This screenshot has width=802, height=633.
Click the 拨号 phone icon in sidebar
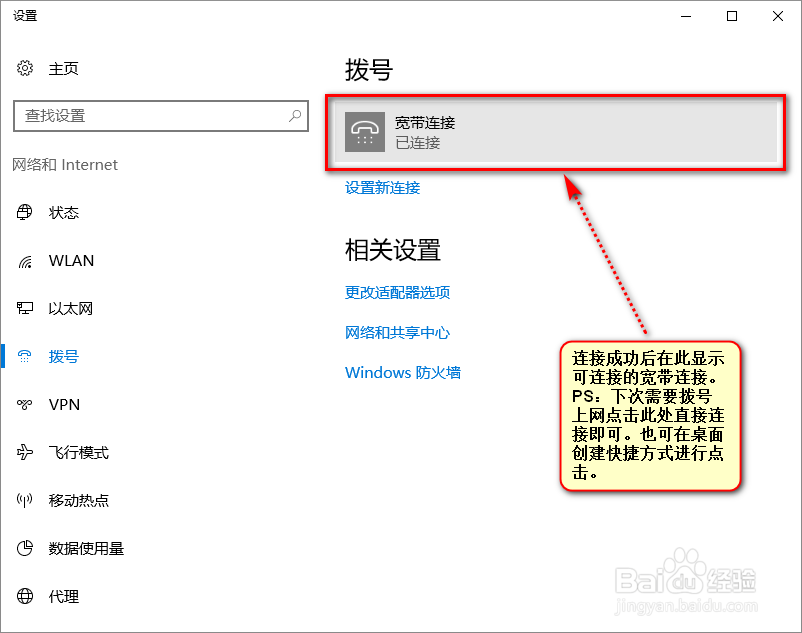pyautogui.click(x=25, y=356)
